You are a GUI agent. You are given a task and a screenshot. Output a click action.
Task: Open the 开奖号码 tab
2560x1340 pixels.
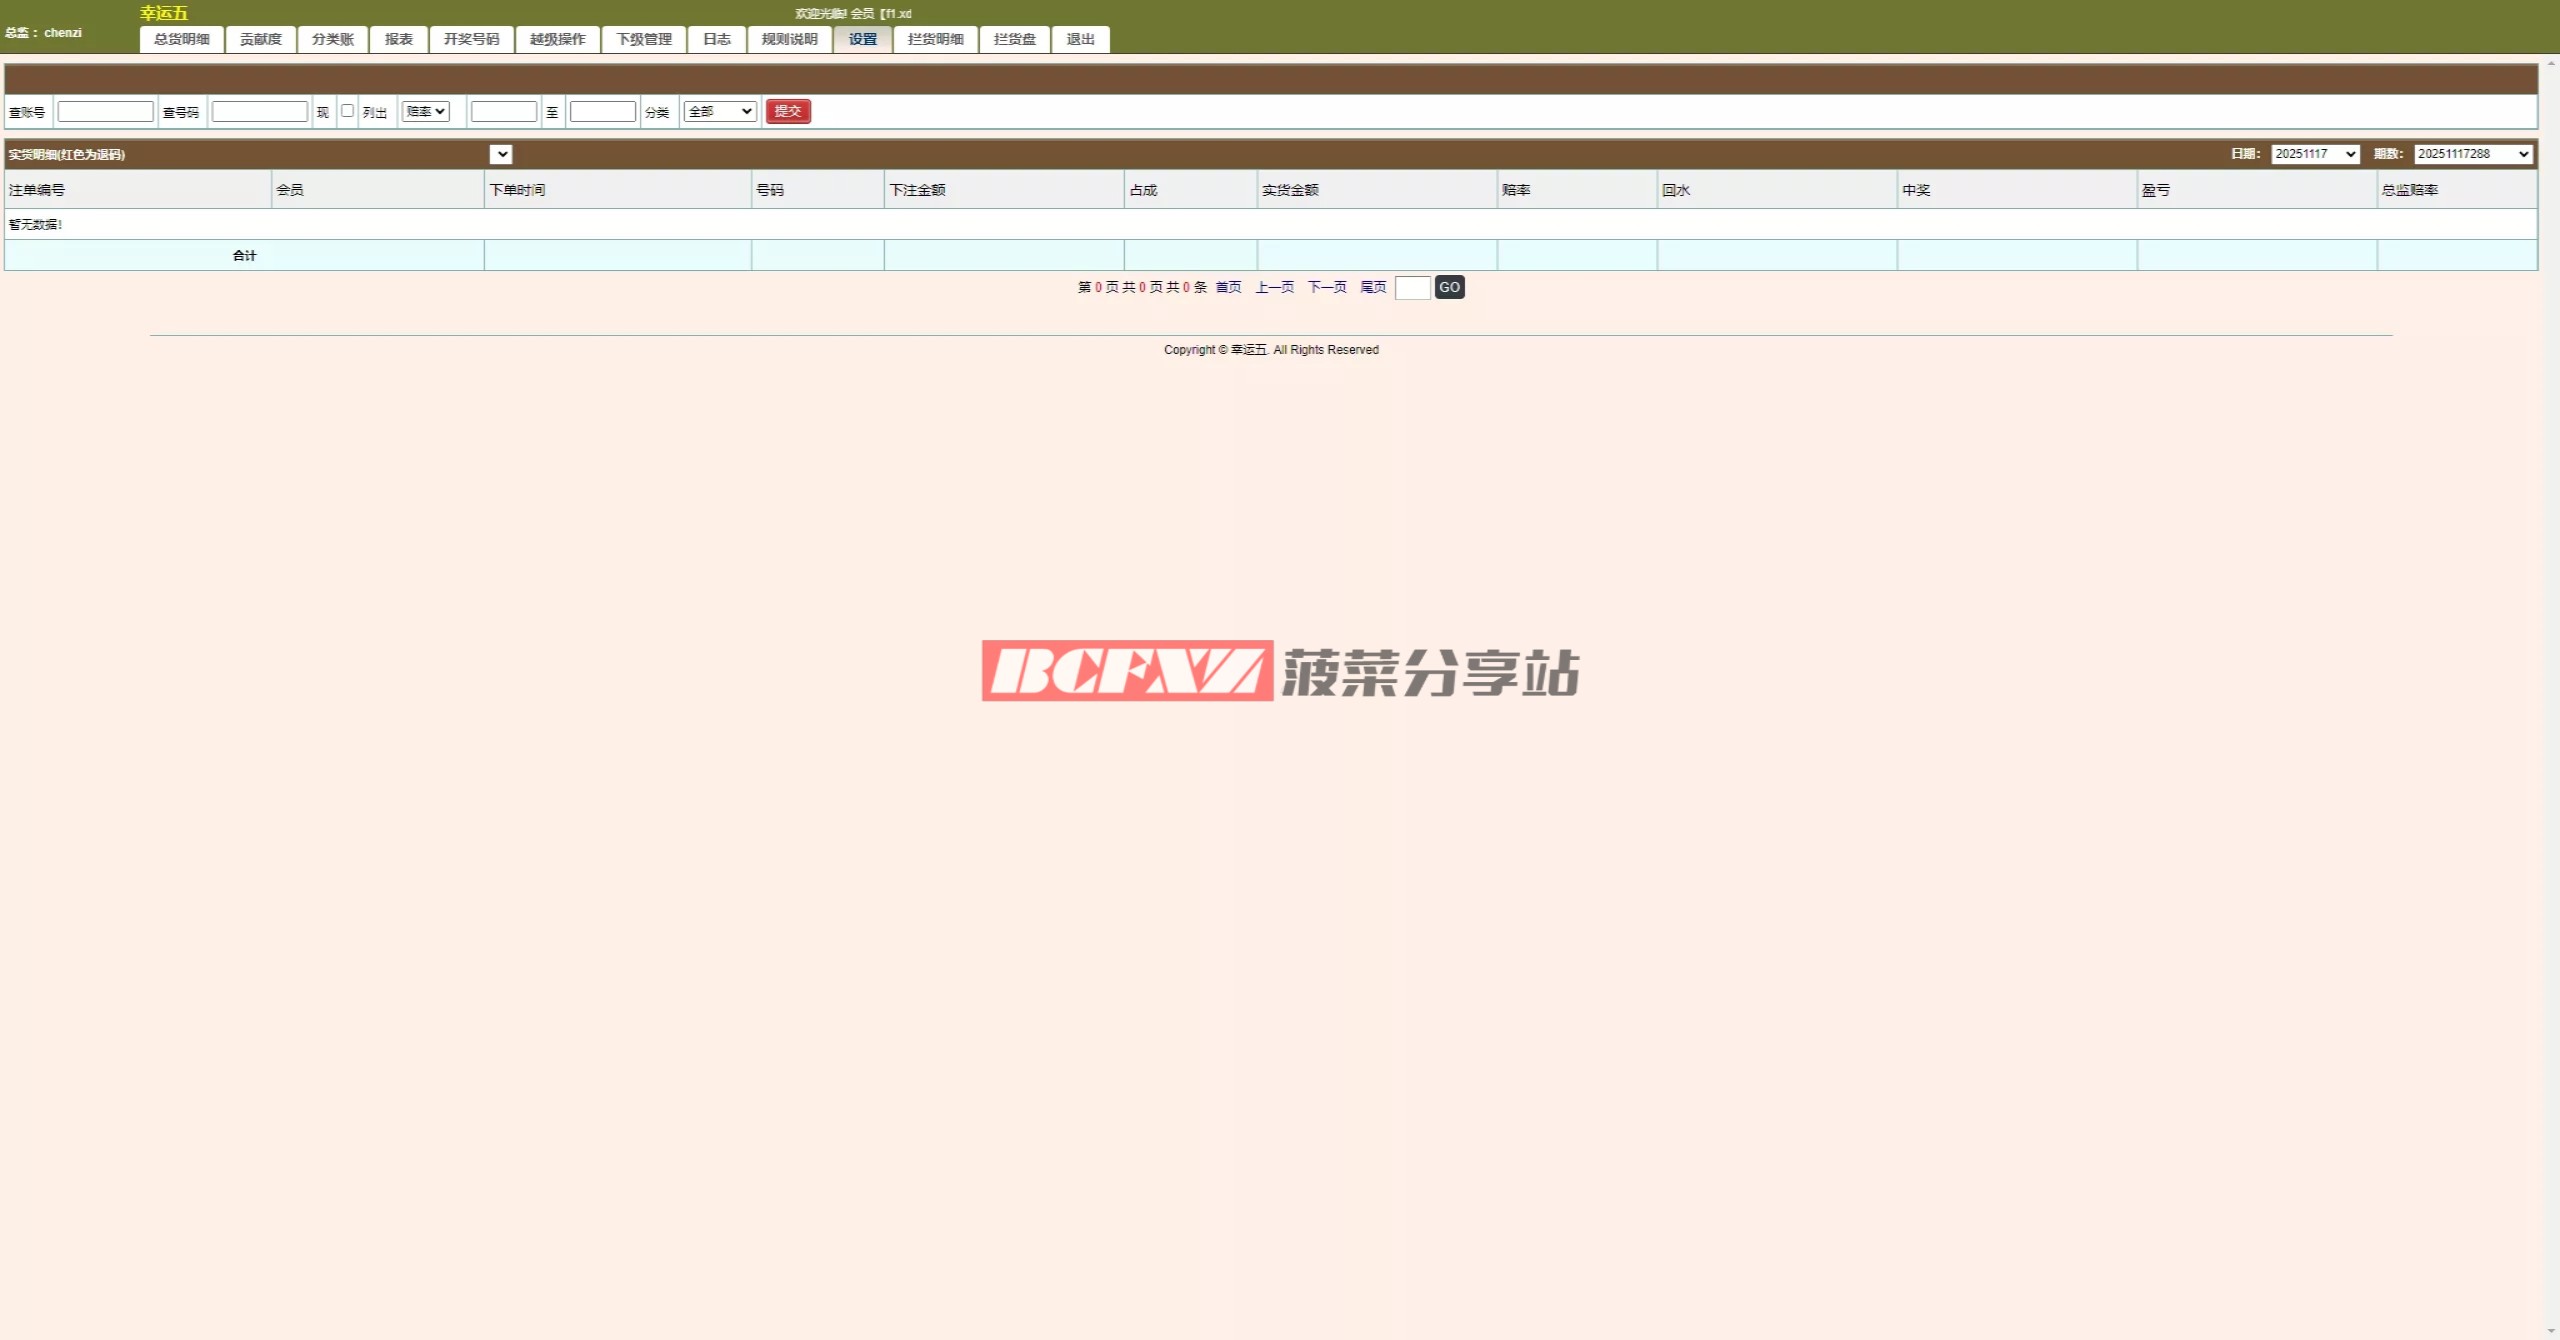(471, 39)
